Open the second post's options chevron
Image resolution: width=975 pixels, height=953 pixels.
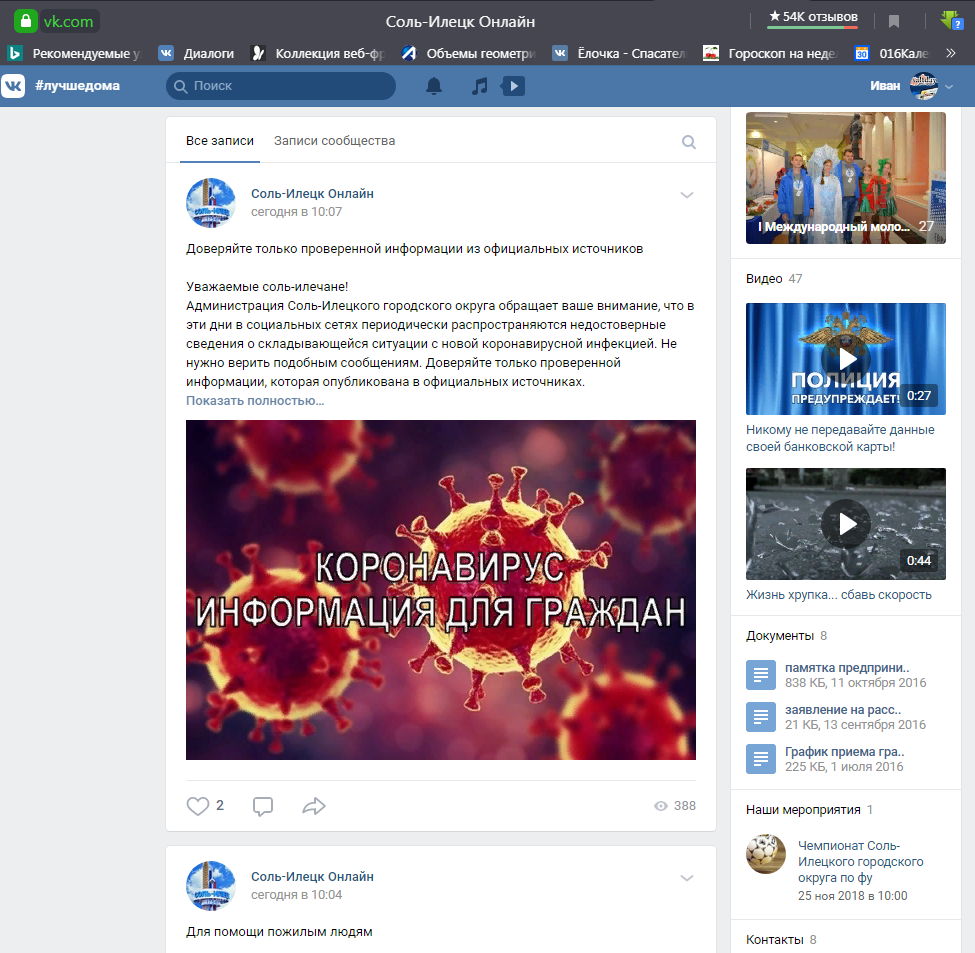687,878
